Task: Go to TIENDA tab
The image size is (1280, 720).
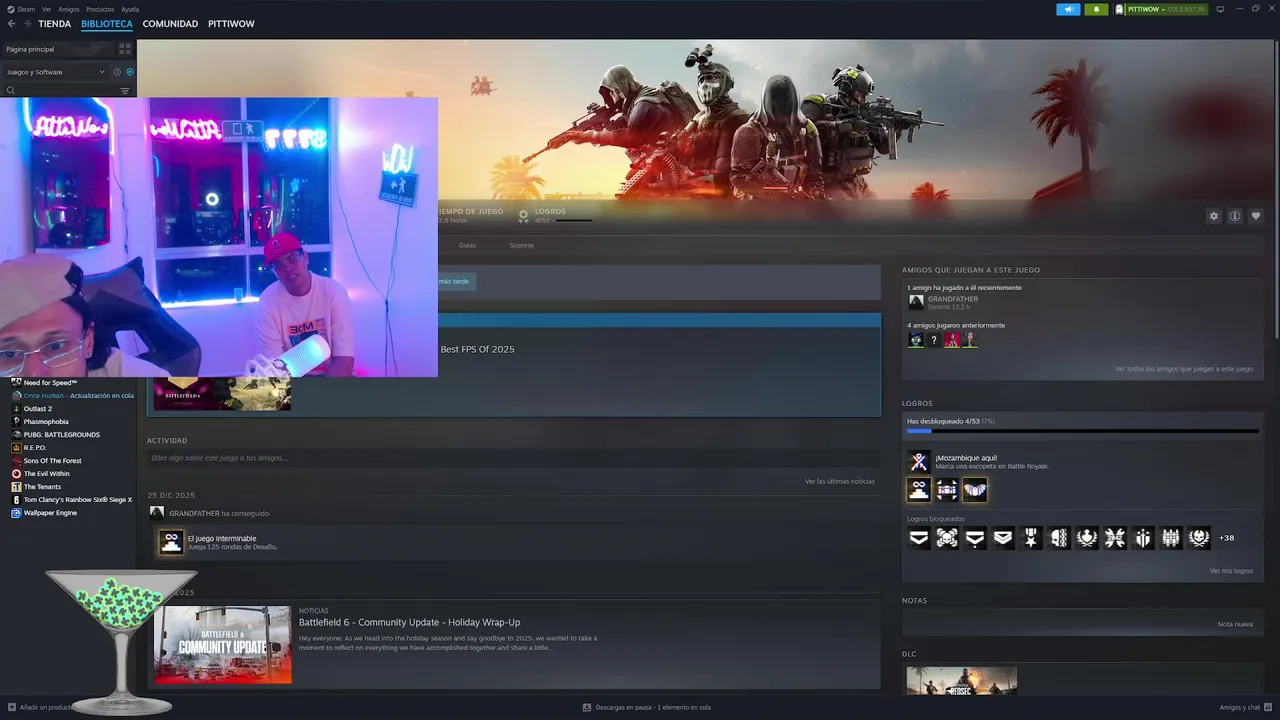Action: coord(54,24)
